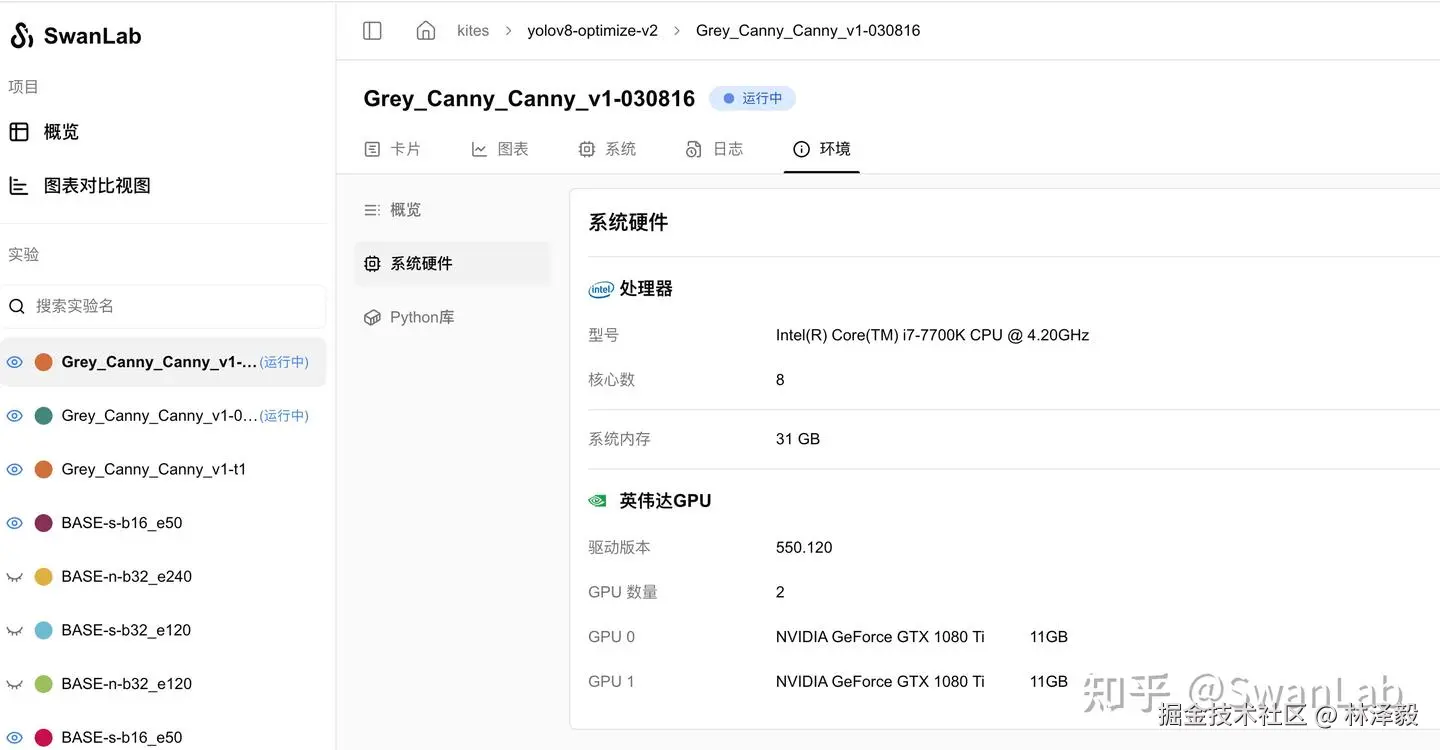Click light blue swatch of BASE-s-b32_e120
This screenshot has width=1440, height=750.
pos(44,631)
